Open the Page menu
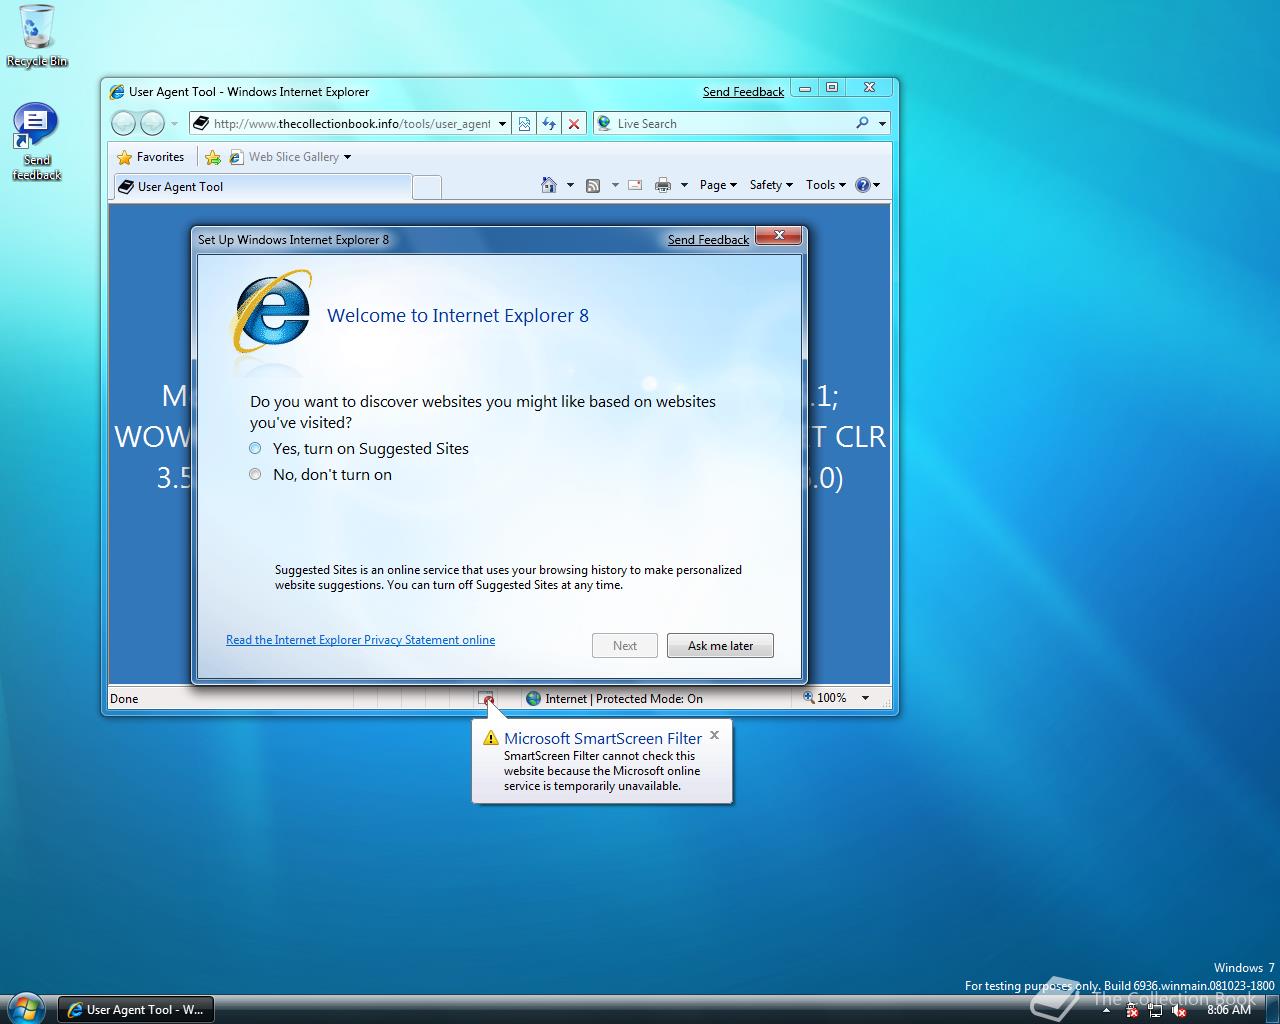 (718, 185)
